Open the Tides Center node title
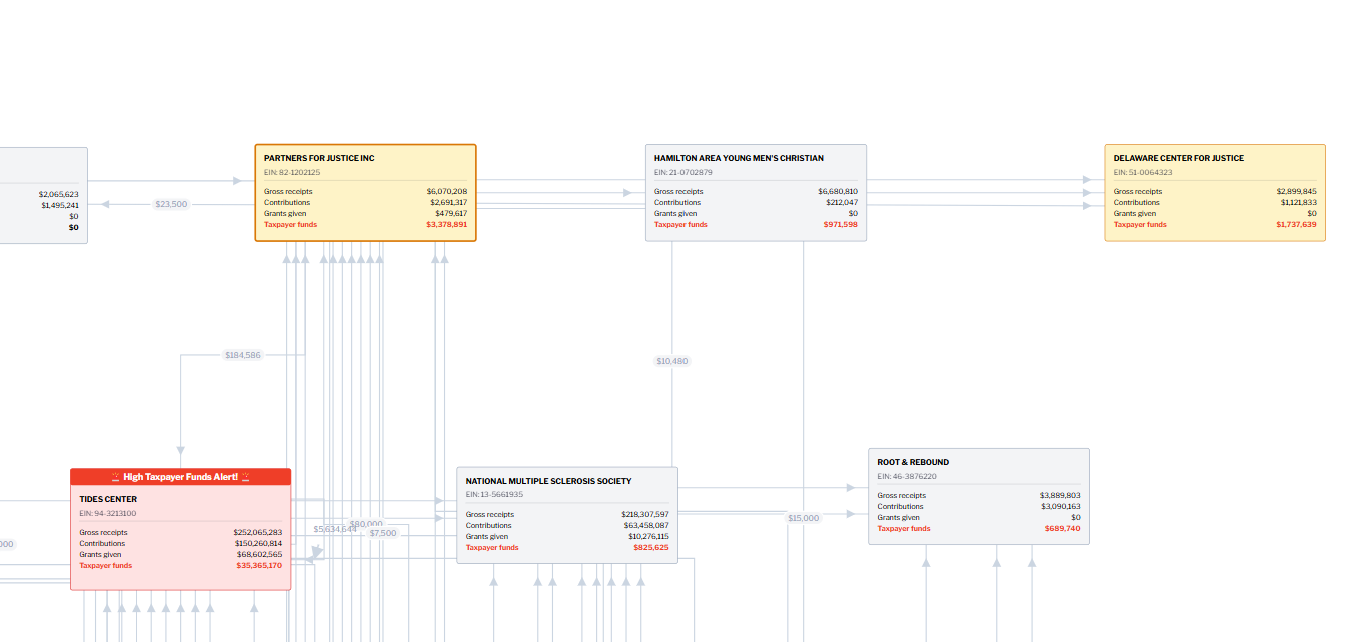Image resolution: width=1370 pixels, height=642 pixels. coord(108,499)
